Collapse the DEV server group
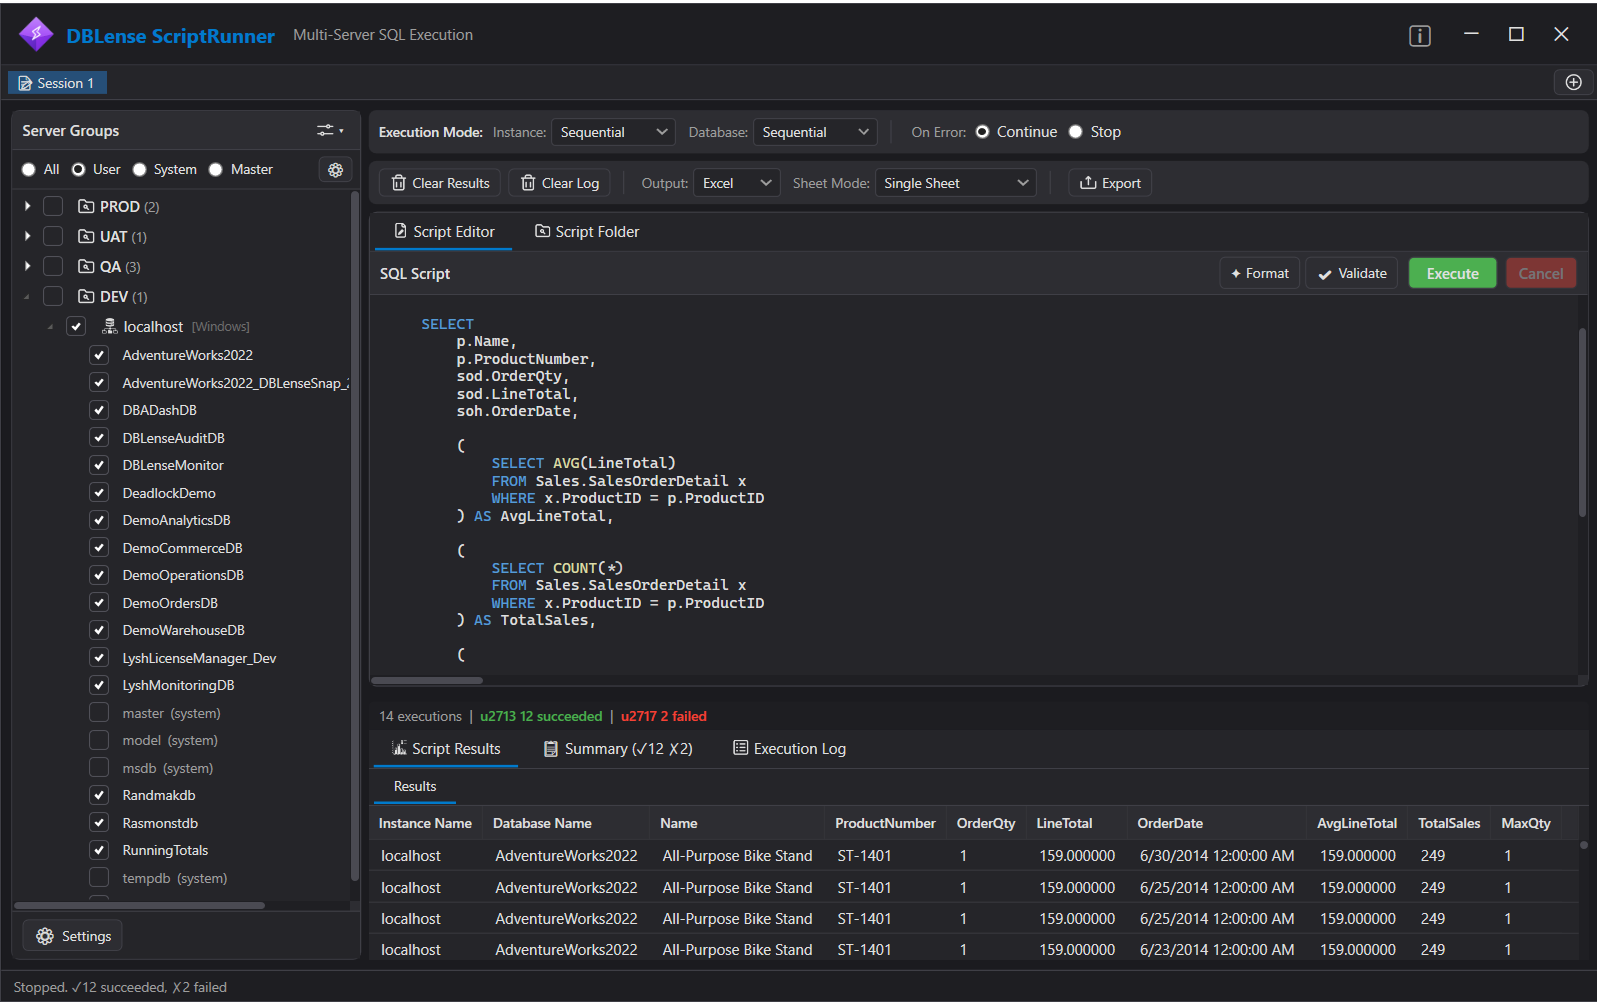Image resolution: width=1597 pixels, height=1002 pixels. point(27,297)
